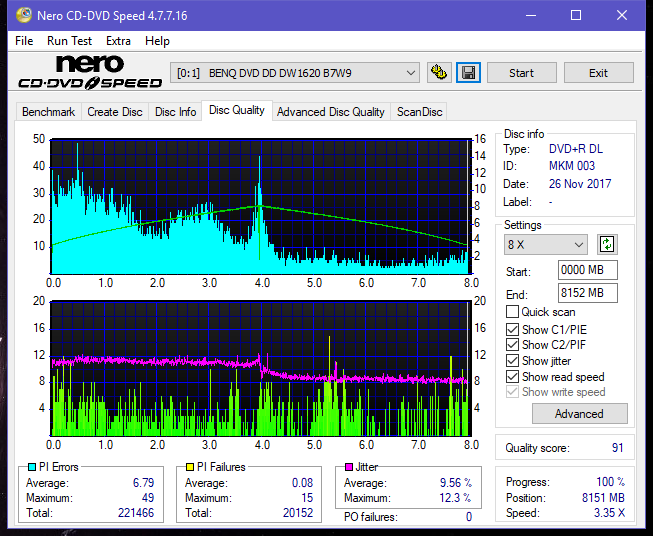
Task: Open the File menu
Action: point(24,41)
